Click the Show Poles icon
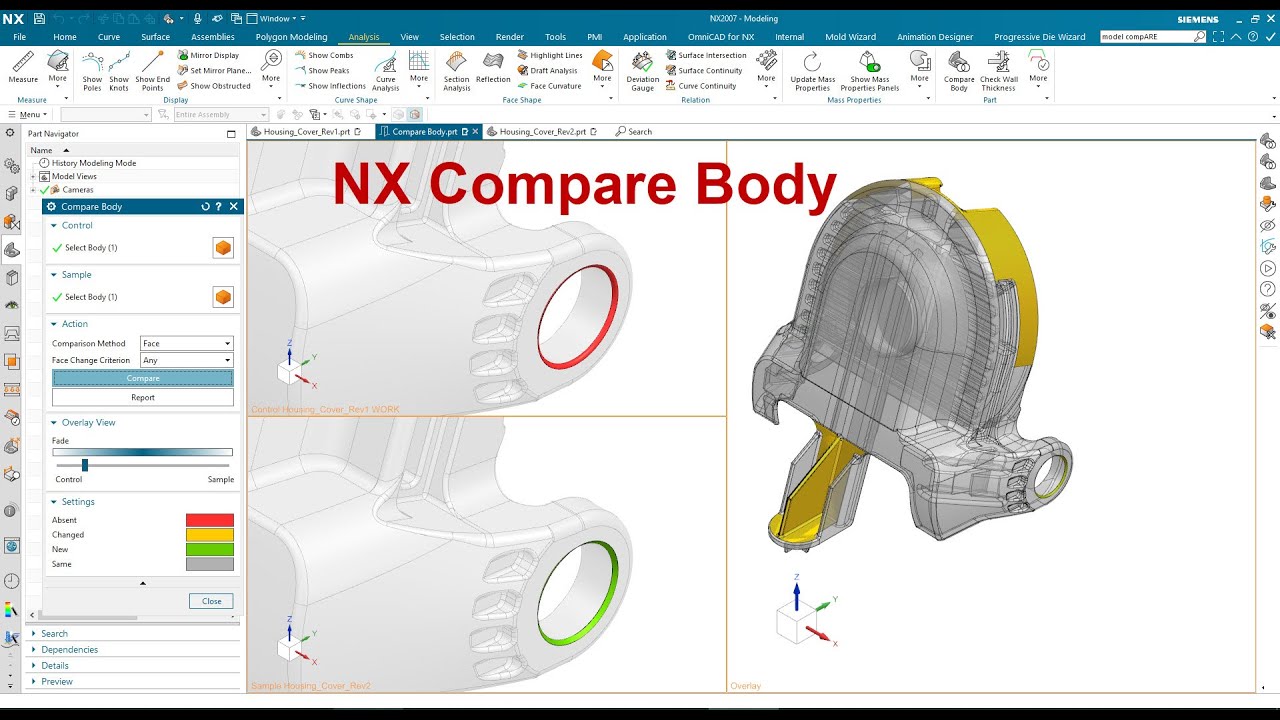Viewport: 1280px width, 720px height. point(92,72)
